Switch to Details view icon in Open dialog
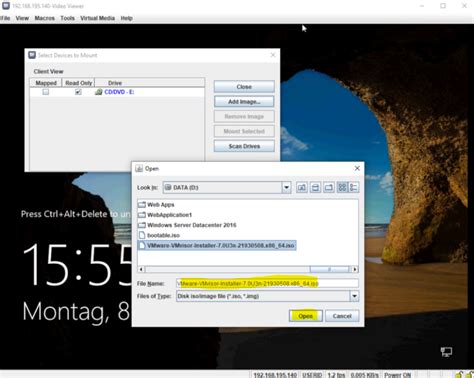Image resolution: width=474 pixels, height=378 pixels. tap(353, 187)
